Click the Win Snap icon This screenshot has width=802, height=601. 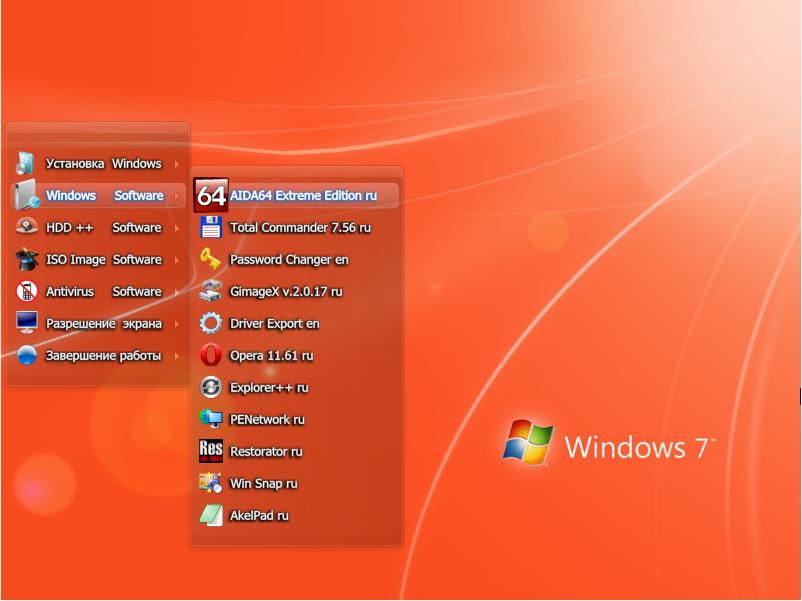point(211,483)
